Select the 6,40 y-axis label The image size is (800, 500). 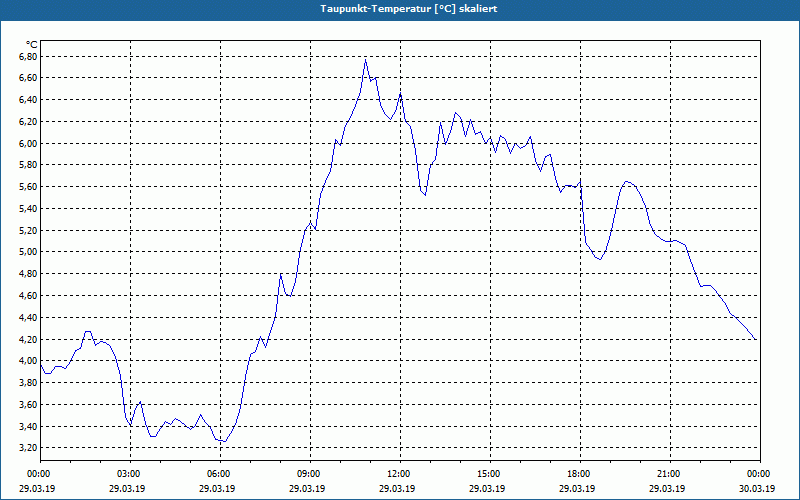click(28, 99)
